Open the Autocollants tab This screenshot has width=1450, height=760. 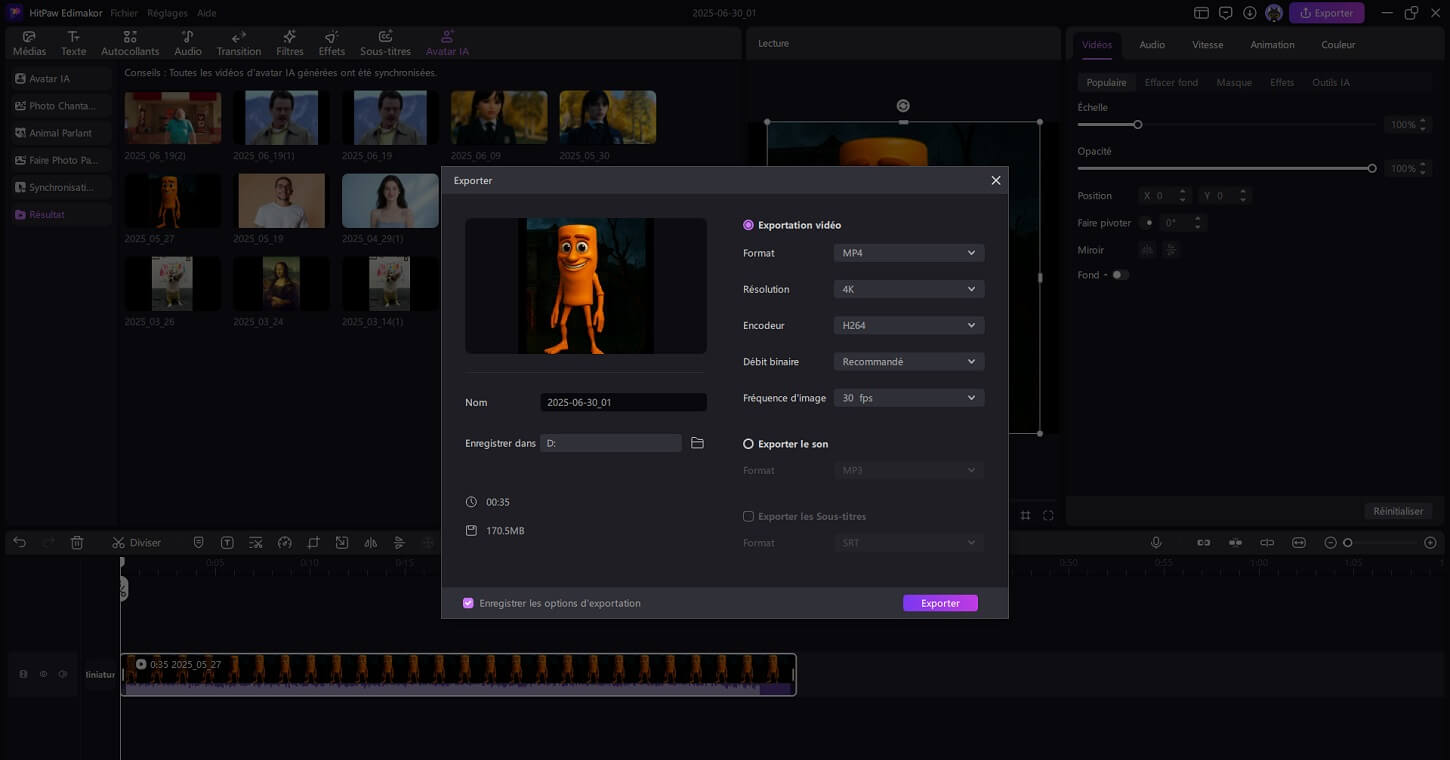[130, 43]
